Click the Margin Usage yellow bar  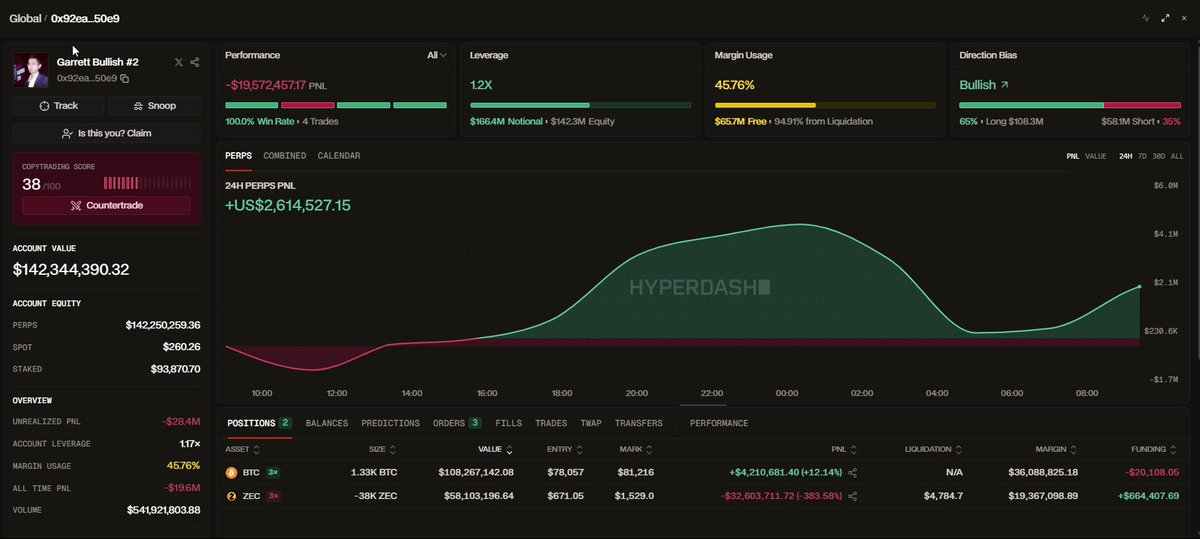825,104
